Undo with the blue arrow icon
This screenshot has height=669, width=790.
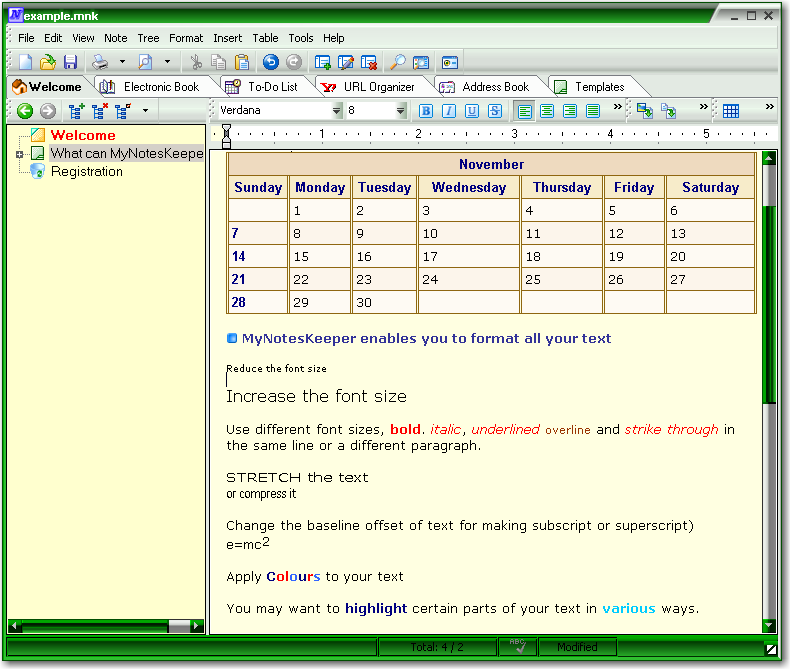[x=271, y=62]
